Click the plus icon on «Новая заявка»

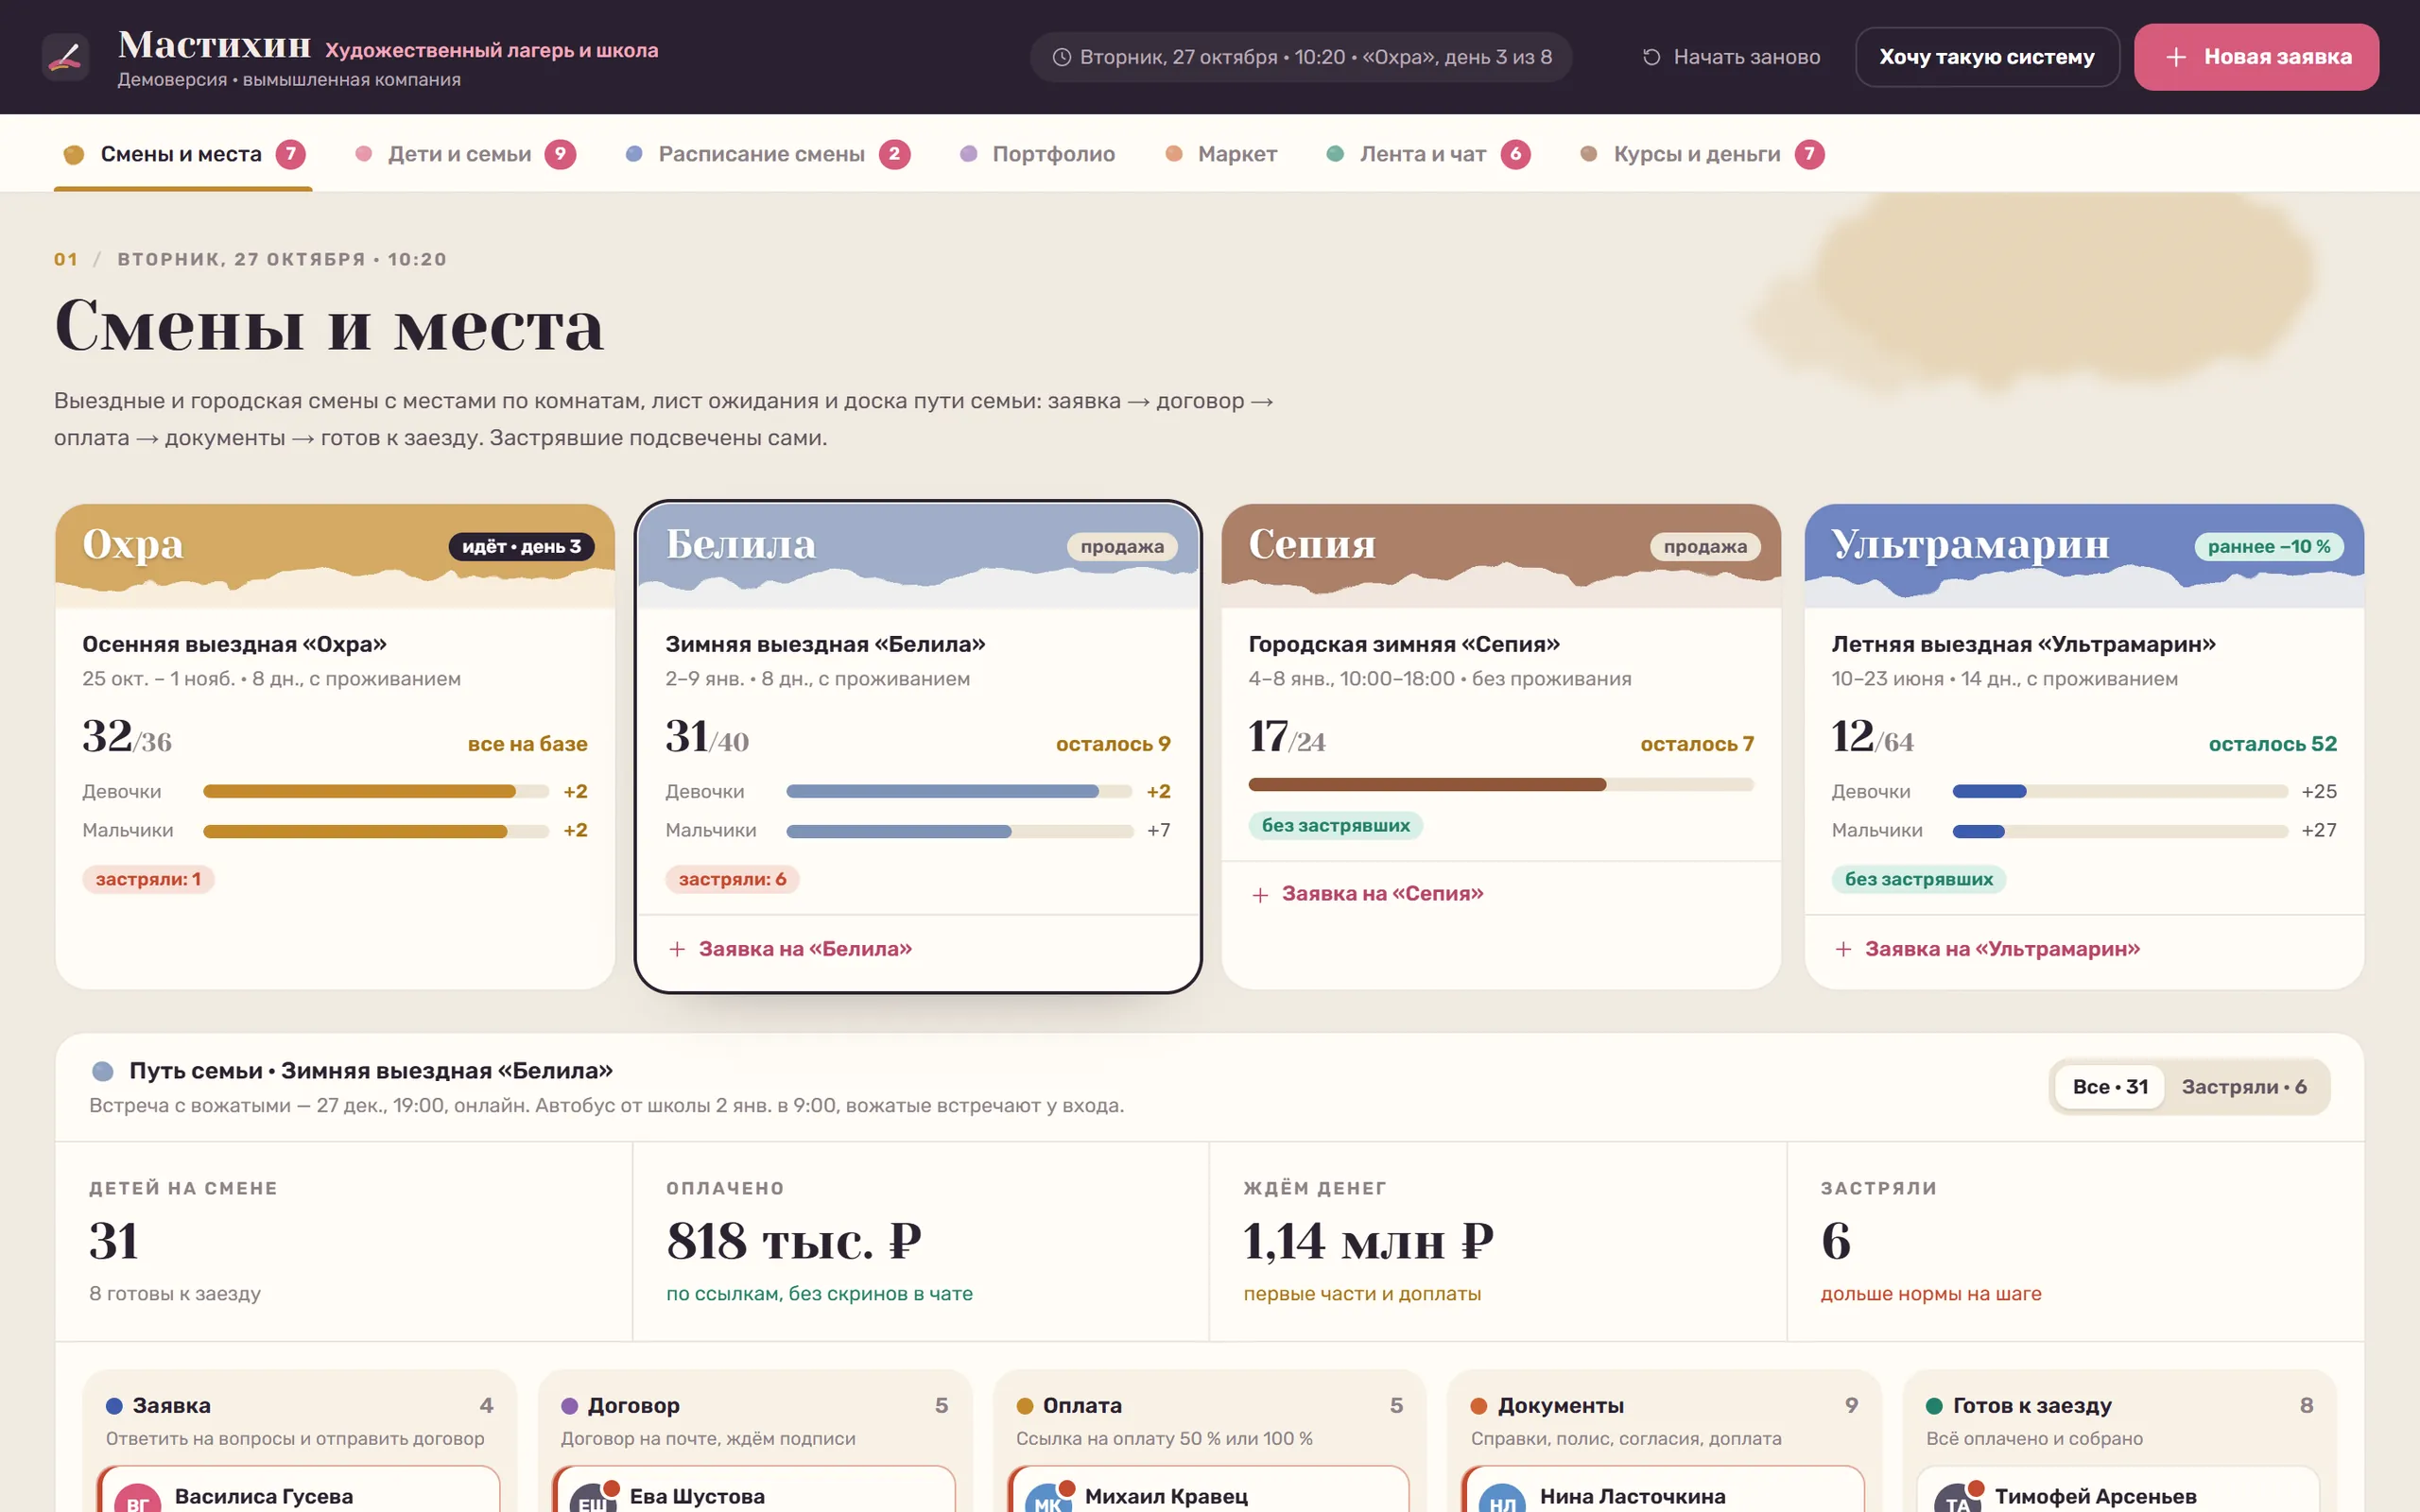(2176, 57)
